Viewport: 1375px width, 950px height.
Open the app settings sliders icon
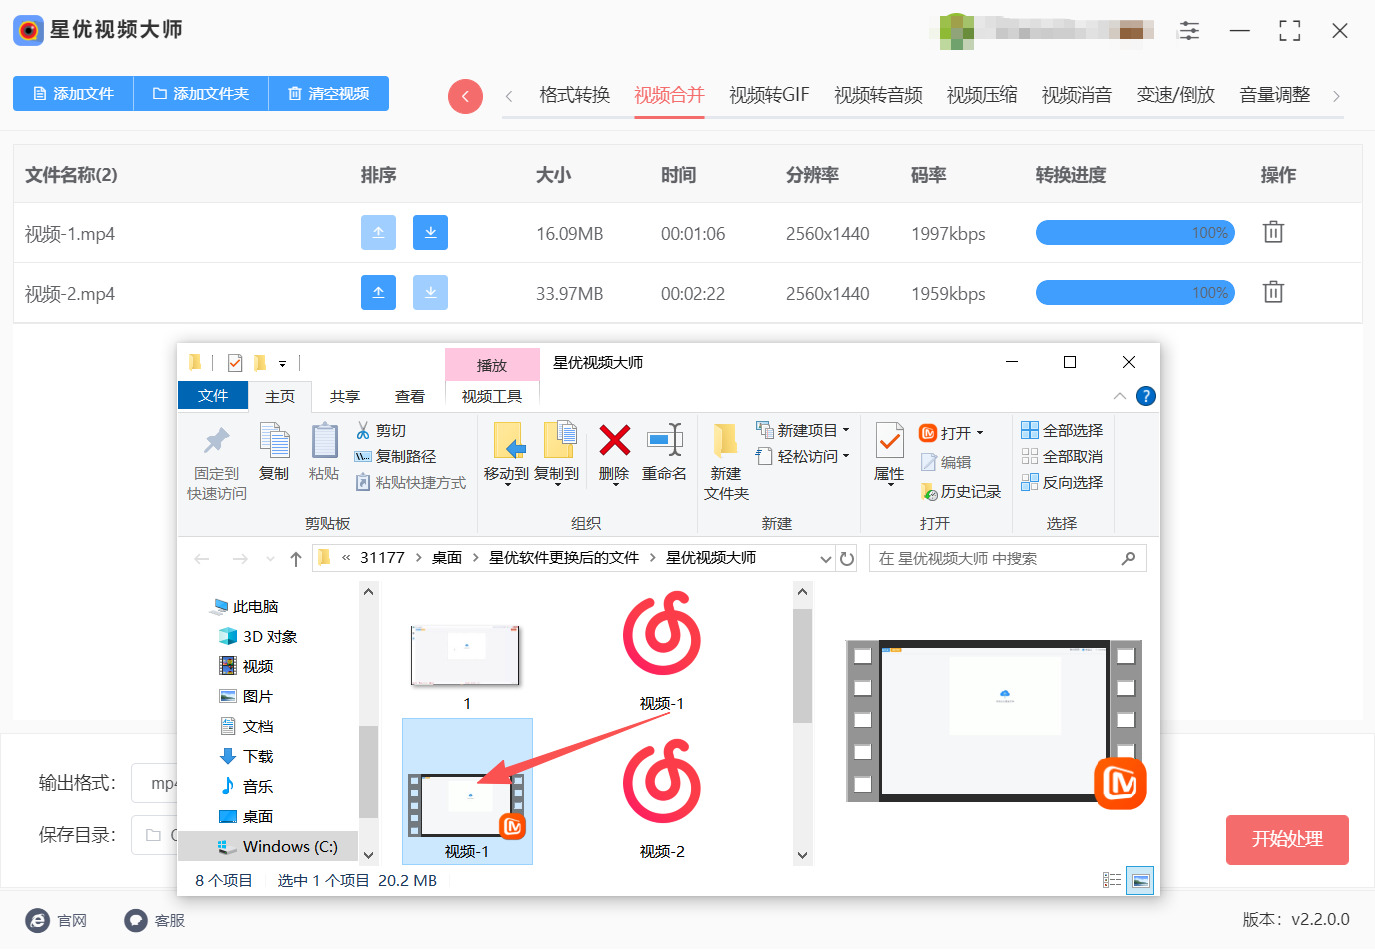(x=1189, y=30)
